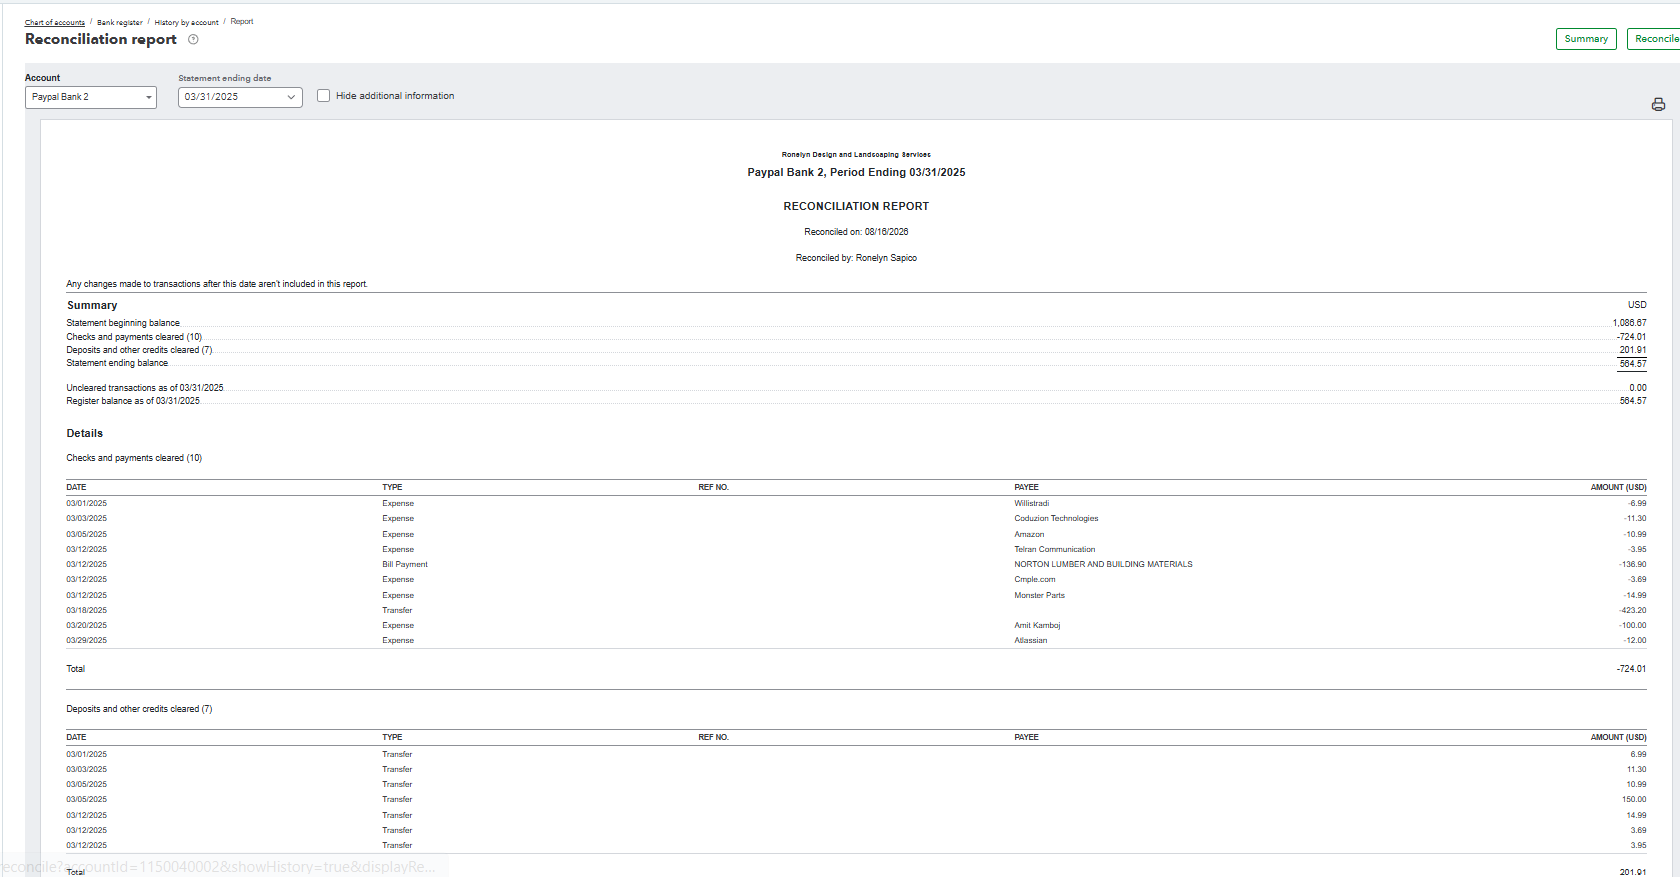This screenshot has width=1680, height=877.
Task: Select summary line Deposits and other credits cleared (7)
Action: pyautogui.click(x=139, y=350)
